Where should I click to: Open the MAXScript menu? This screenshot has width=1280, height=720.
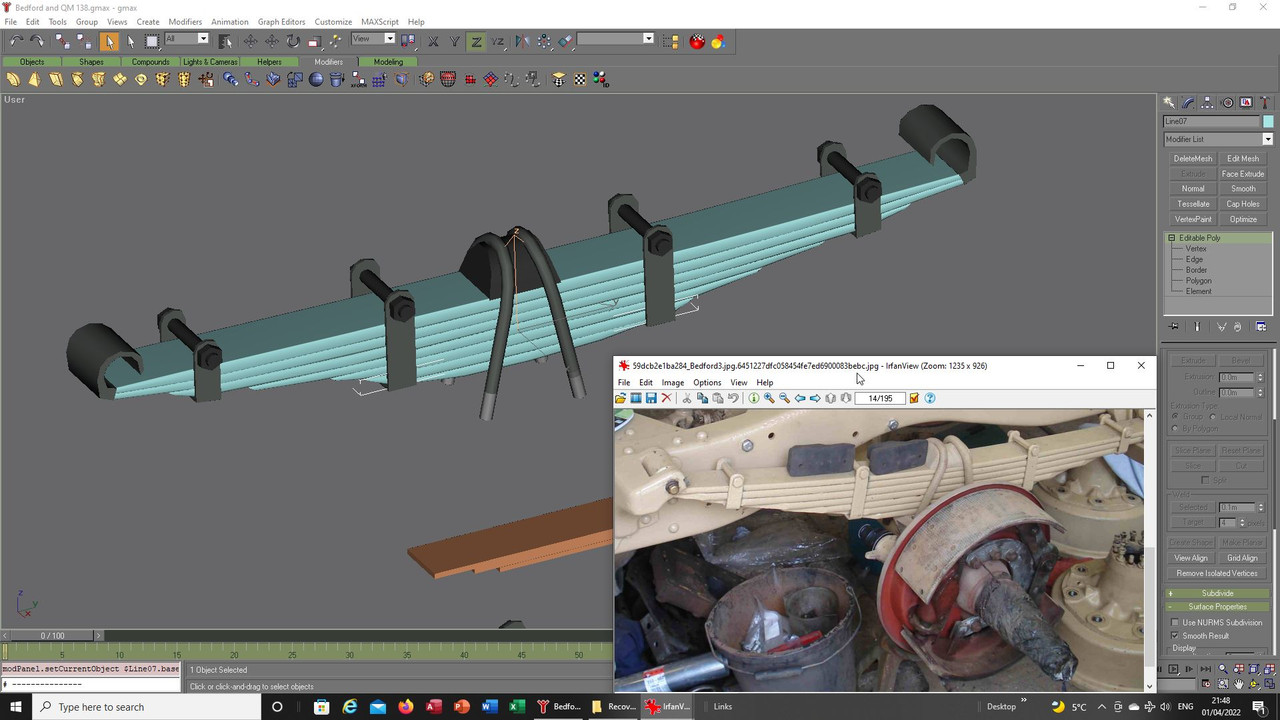[x=379, y=21]
